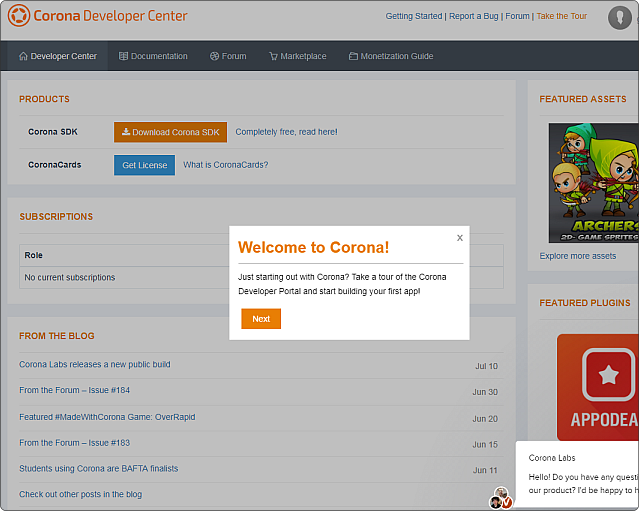Open the top-right Forum link
The image size is (639, 511).
[x=518, y=16]
